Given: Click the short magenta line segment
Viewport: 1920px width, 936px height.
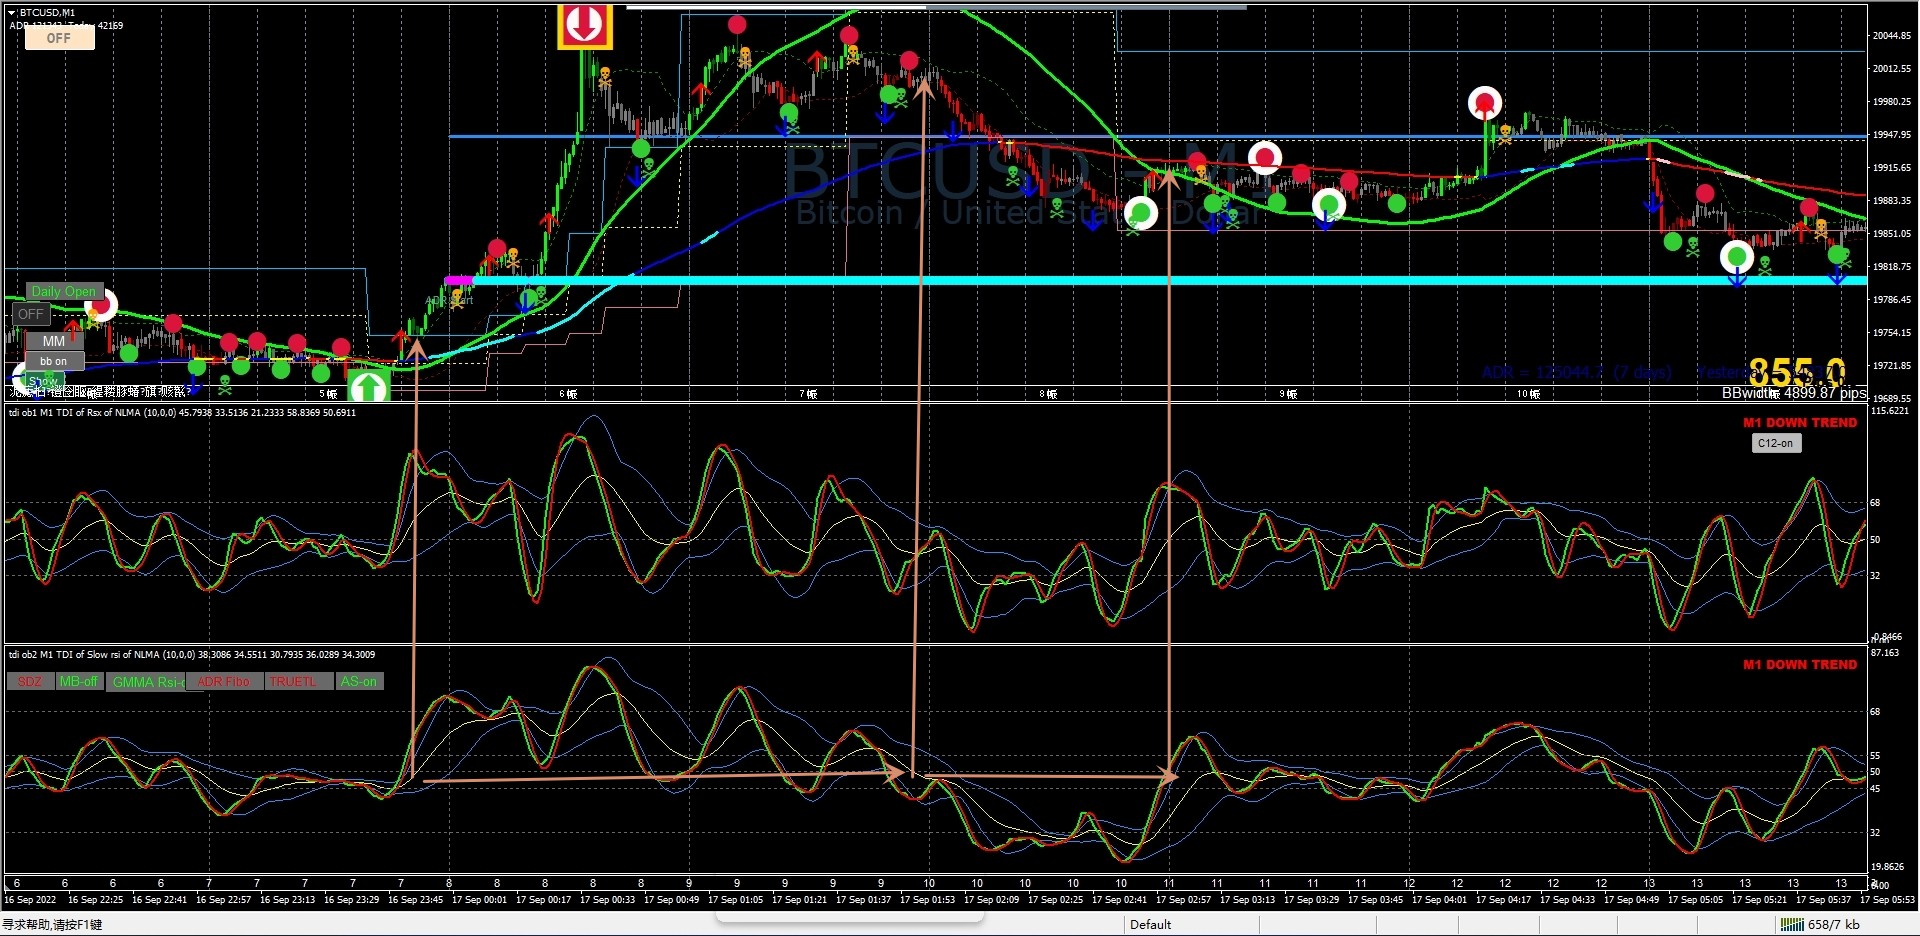Looking at the screenshot, I should (x=459, y=280).
